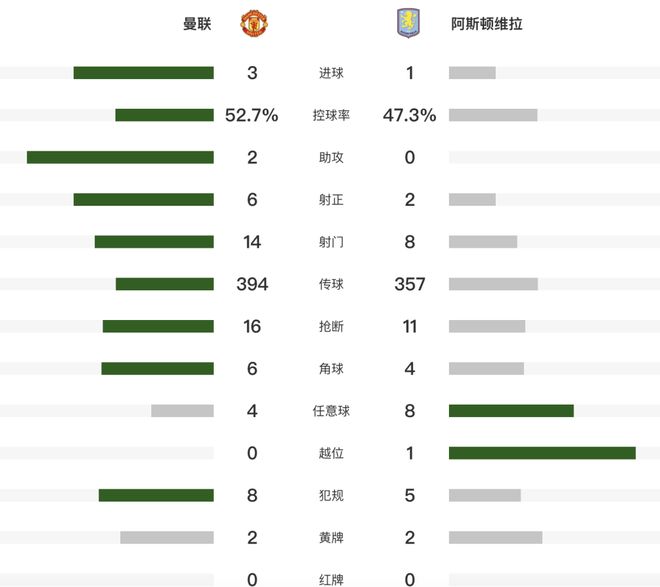The image size is (660, 587).
Task: Click the 射正 stat label
Action: (331, 200)
